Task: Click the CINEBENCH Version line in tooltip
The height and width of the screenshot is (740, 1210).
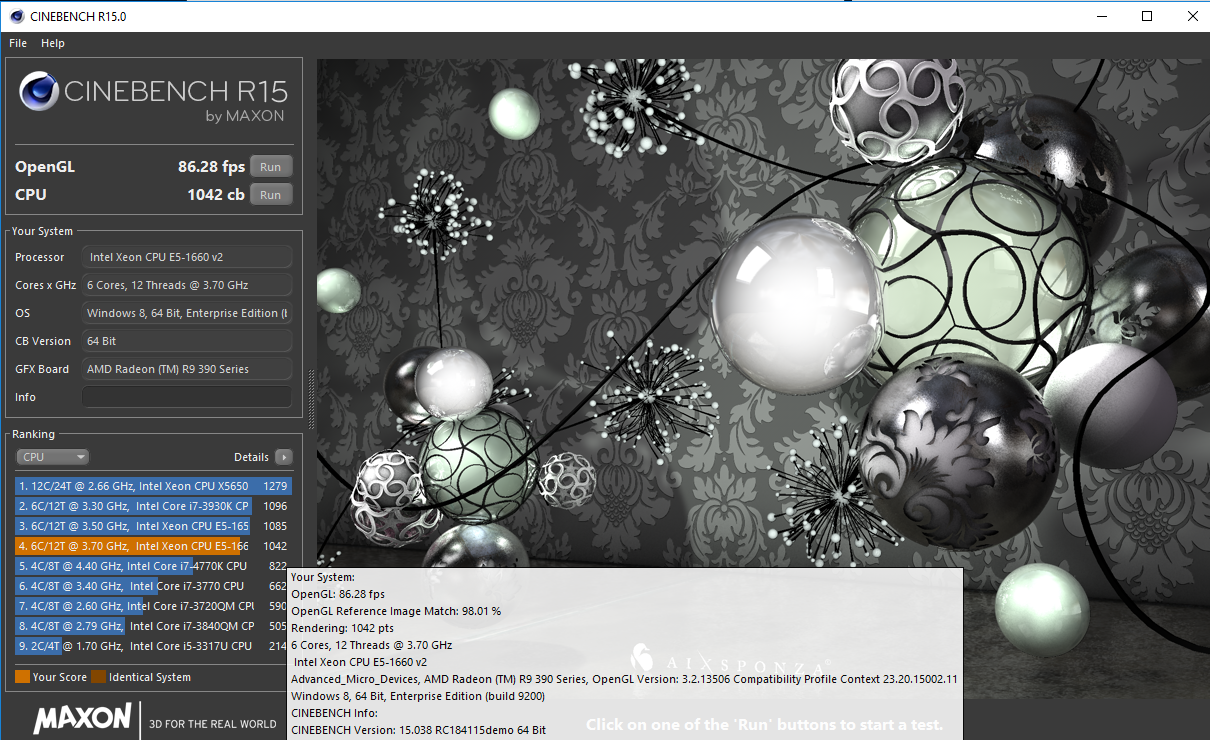Action: point(418,730)
